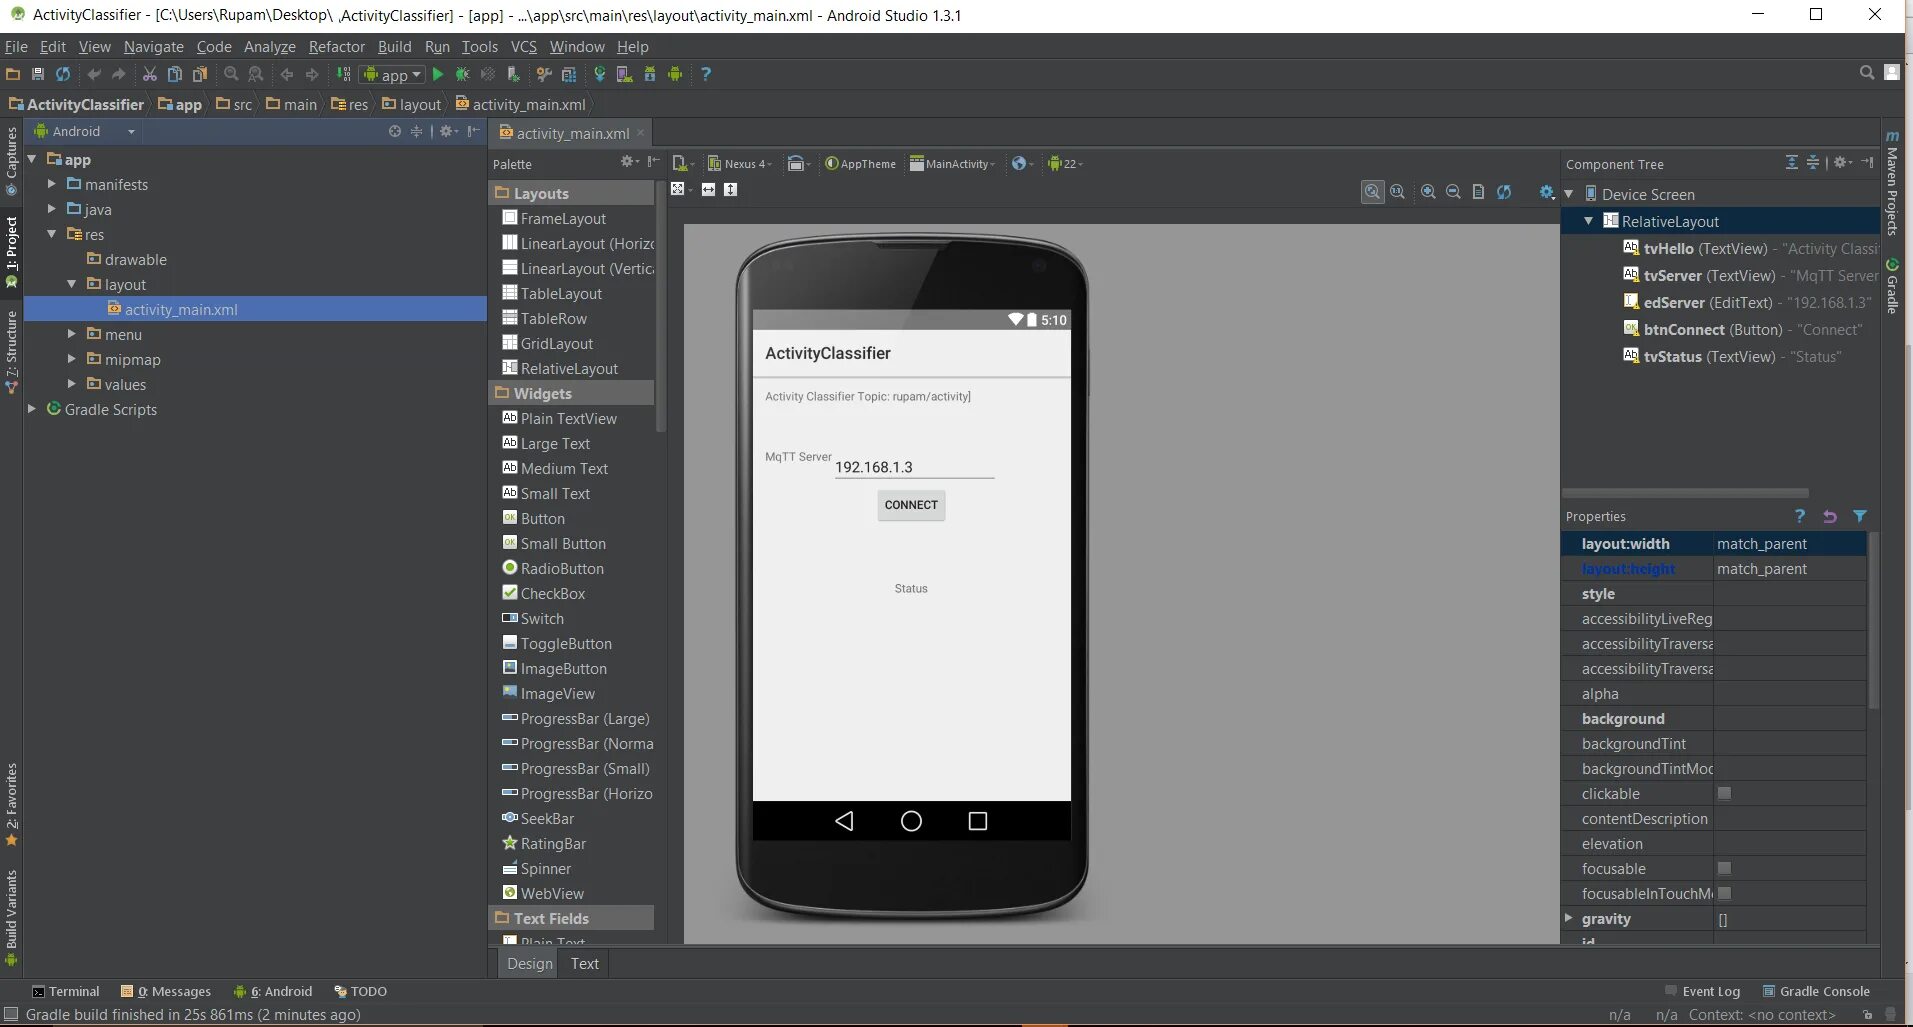
Task: Open the Refactor menu
Action: 337,46
